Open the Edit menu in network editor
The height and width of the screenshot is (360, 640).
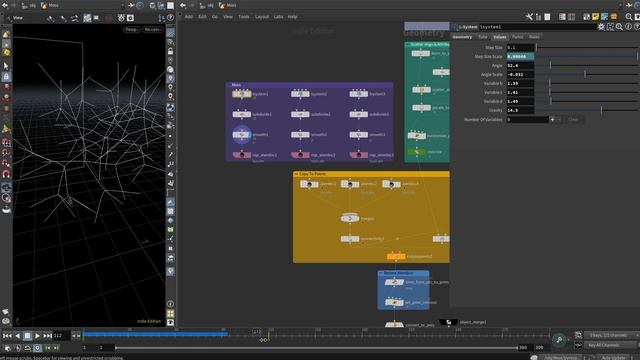coord(202,17)
